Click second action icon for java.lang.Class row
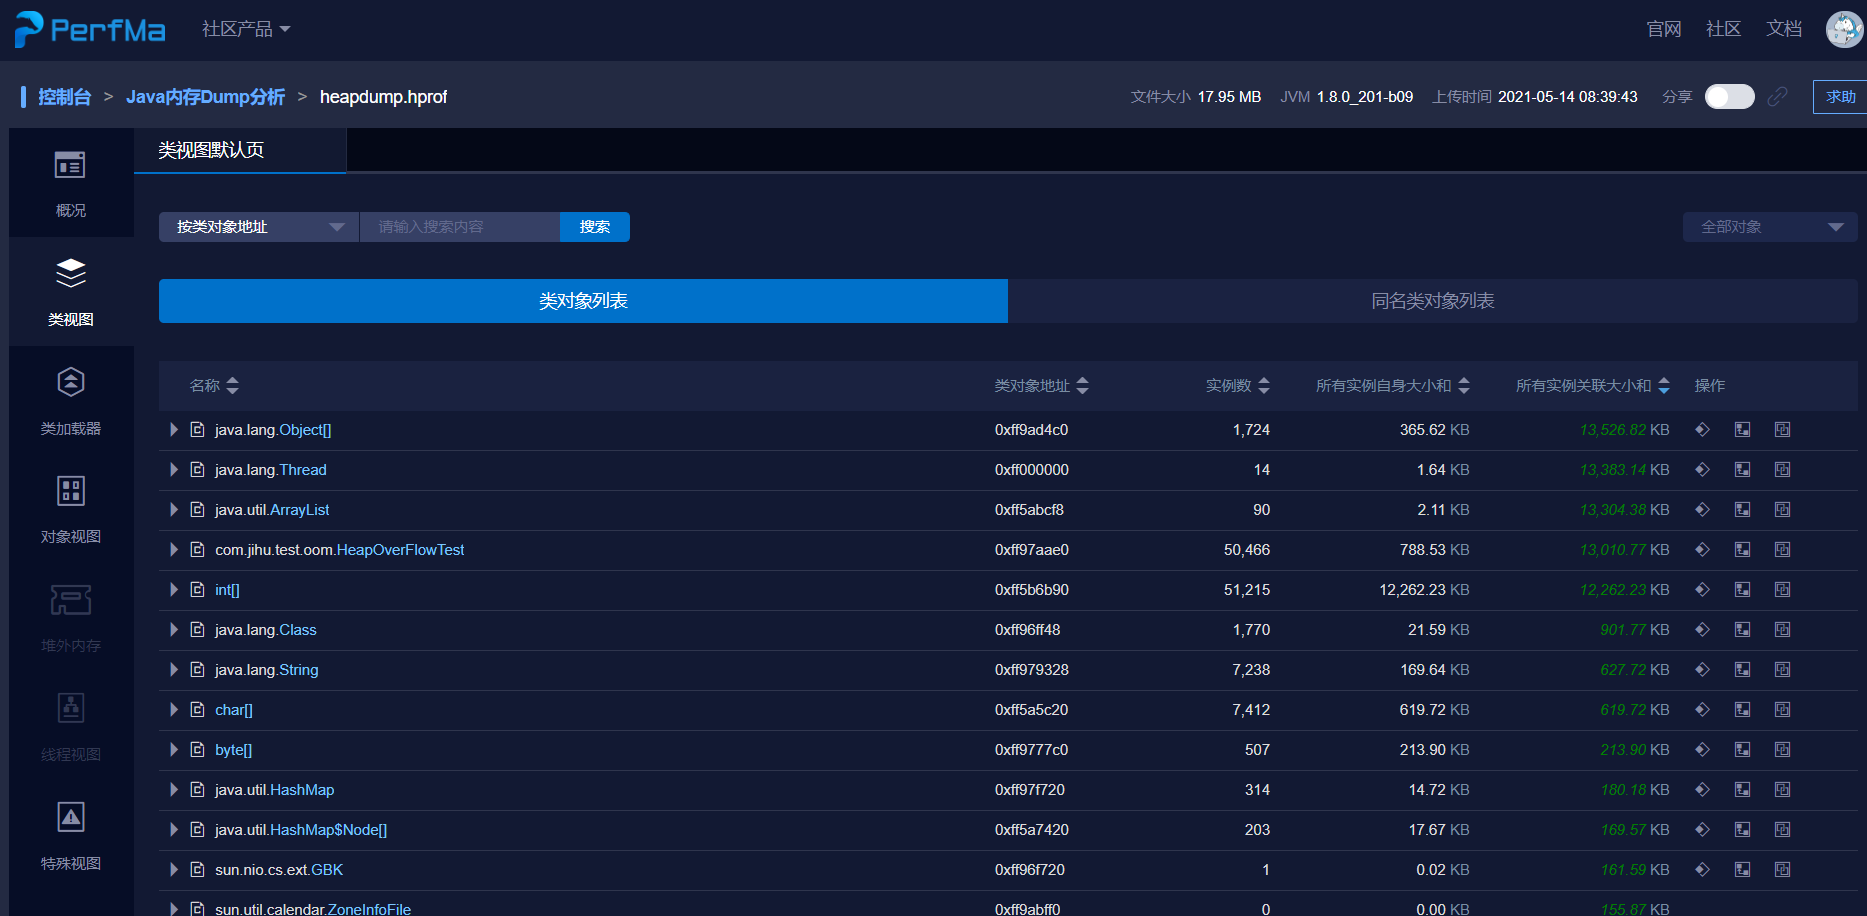 point(1742,630)
